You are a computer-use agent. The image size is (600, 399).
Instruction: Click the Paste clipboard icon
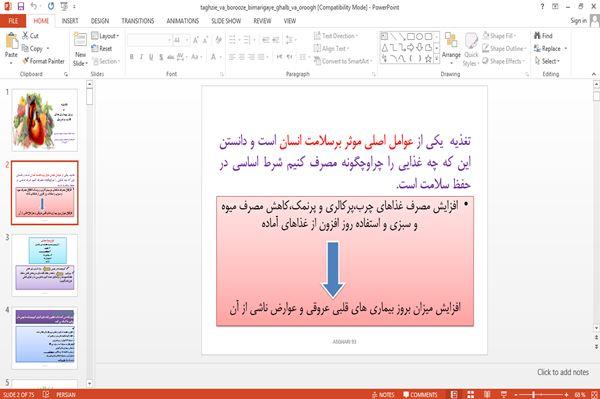pyautogui.click(x=11, y=41)
